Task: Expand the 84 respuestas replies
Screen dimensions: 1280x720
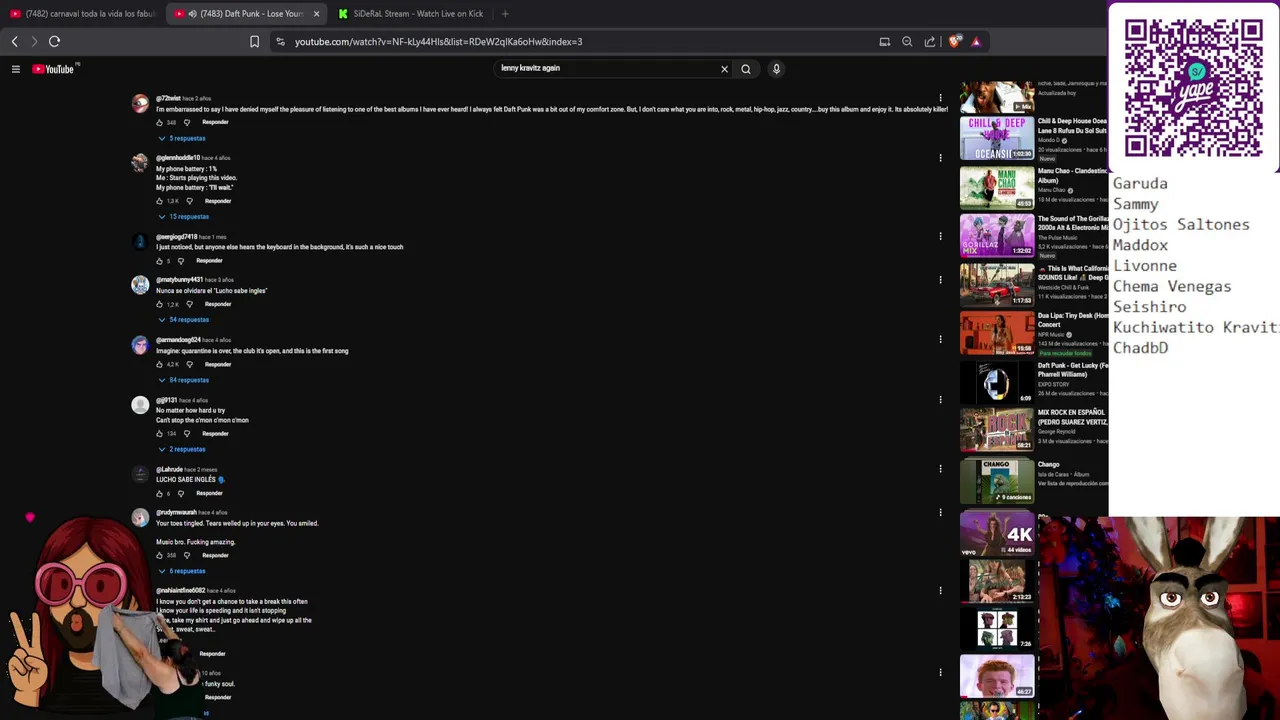Action: tap(184, 380)
